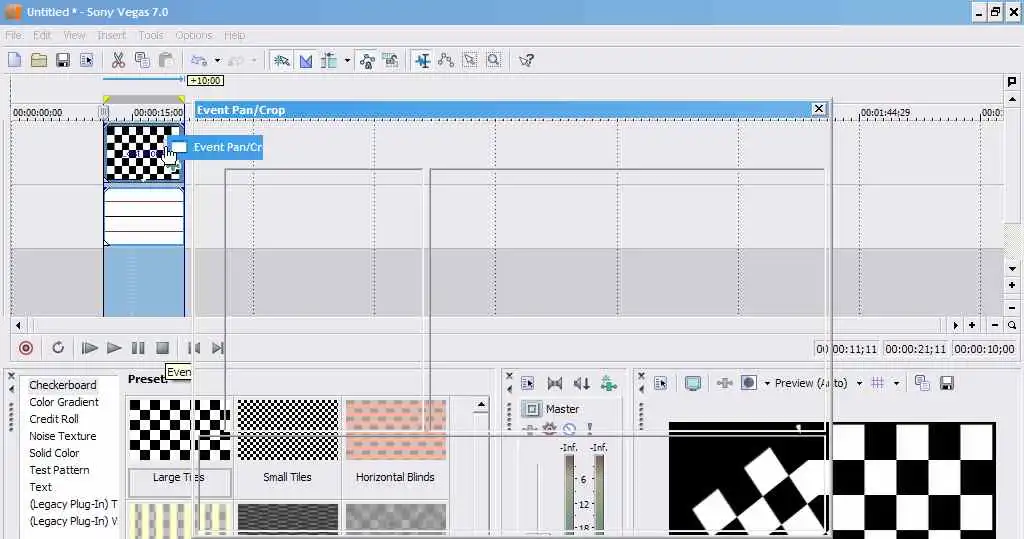Click the Downmix Output icon in the mixer
The image size is (1024, 539).
pos(554,384)
